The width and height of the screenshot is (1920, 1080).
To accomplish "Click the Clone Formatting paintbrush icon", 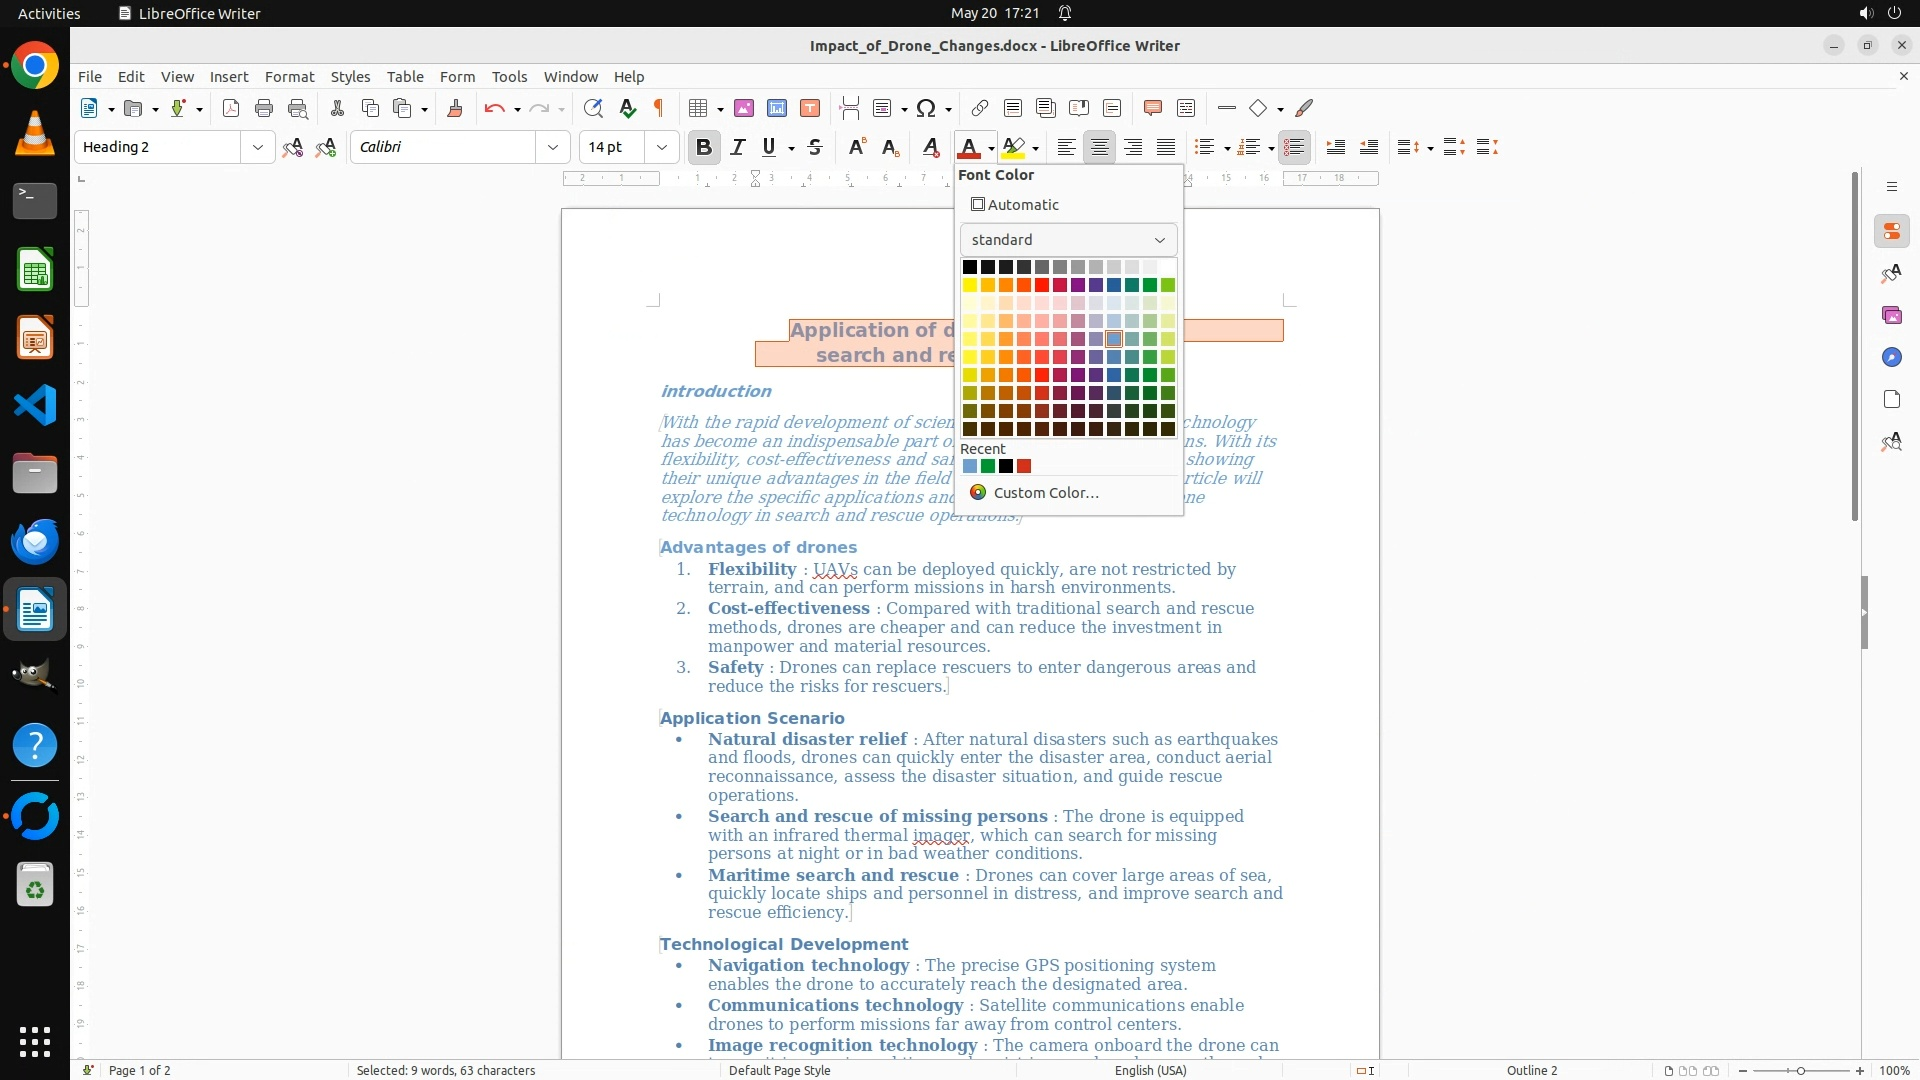I will click(x=455, y=108).
